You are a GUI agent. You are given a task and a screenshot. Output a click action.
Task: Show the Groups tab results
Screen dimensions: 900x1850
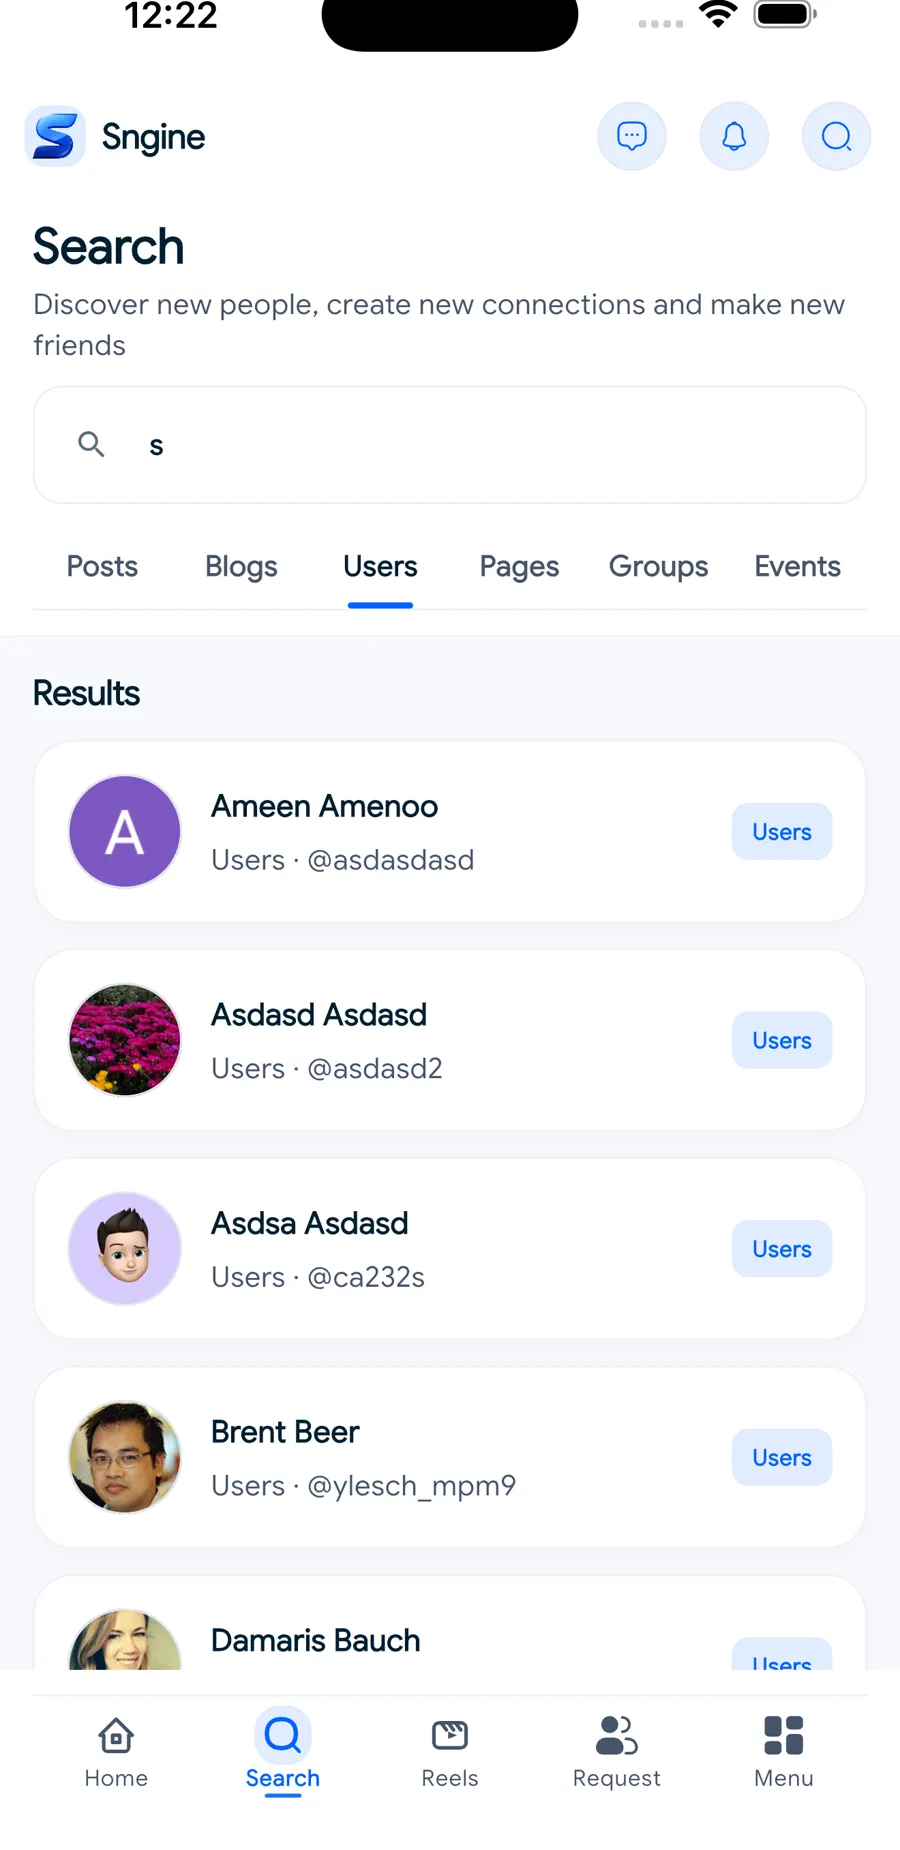click(x=658, y=567)
